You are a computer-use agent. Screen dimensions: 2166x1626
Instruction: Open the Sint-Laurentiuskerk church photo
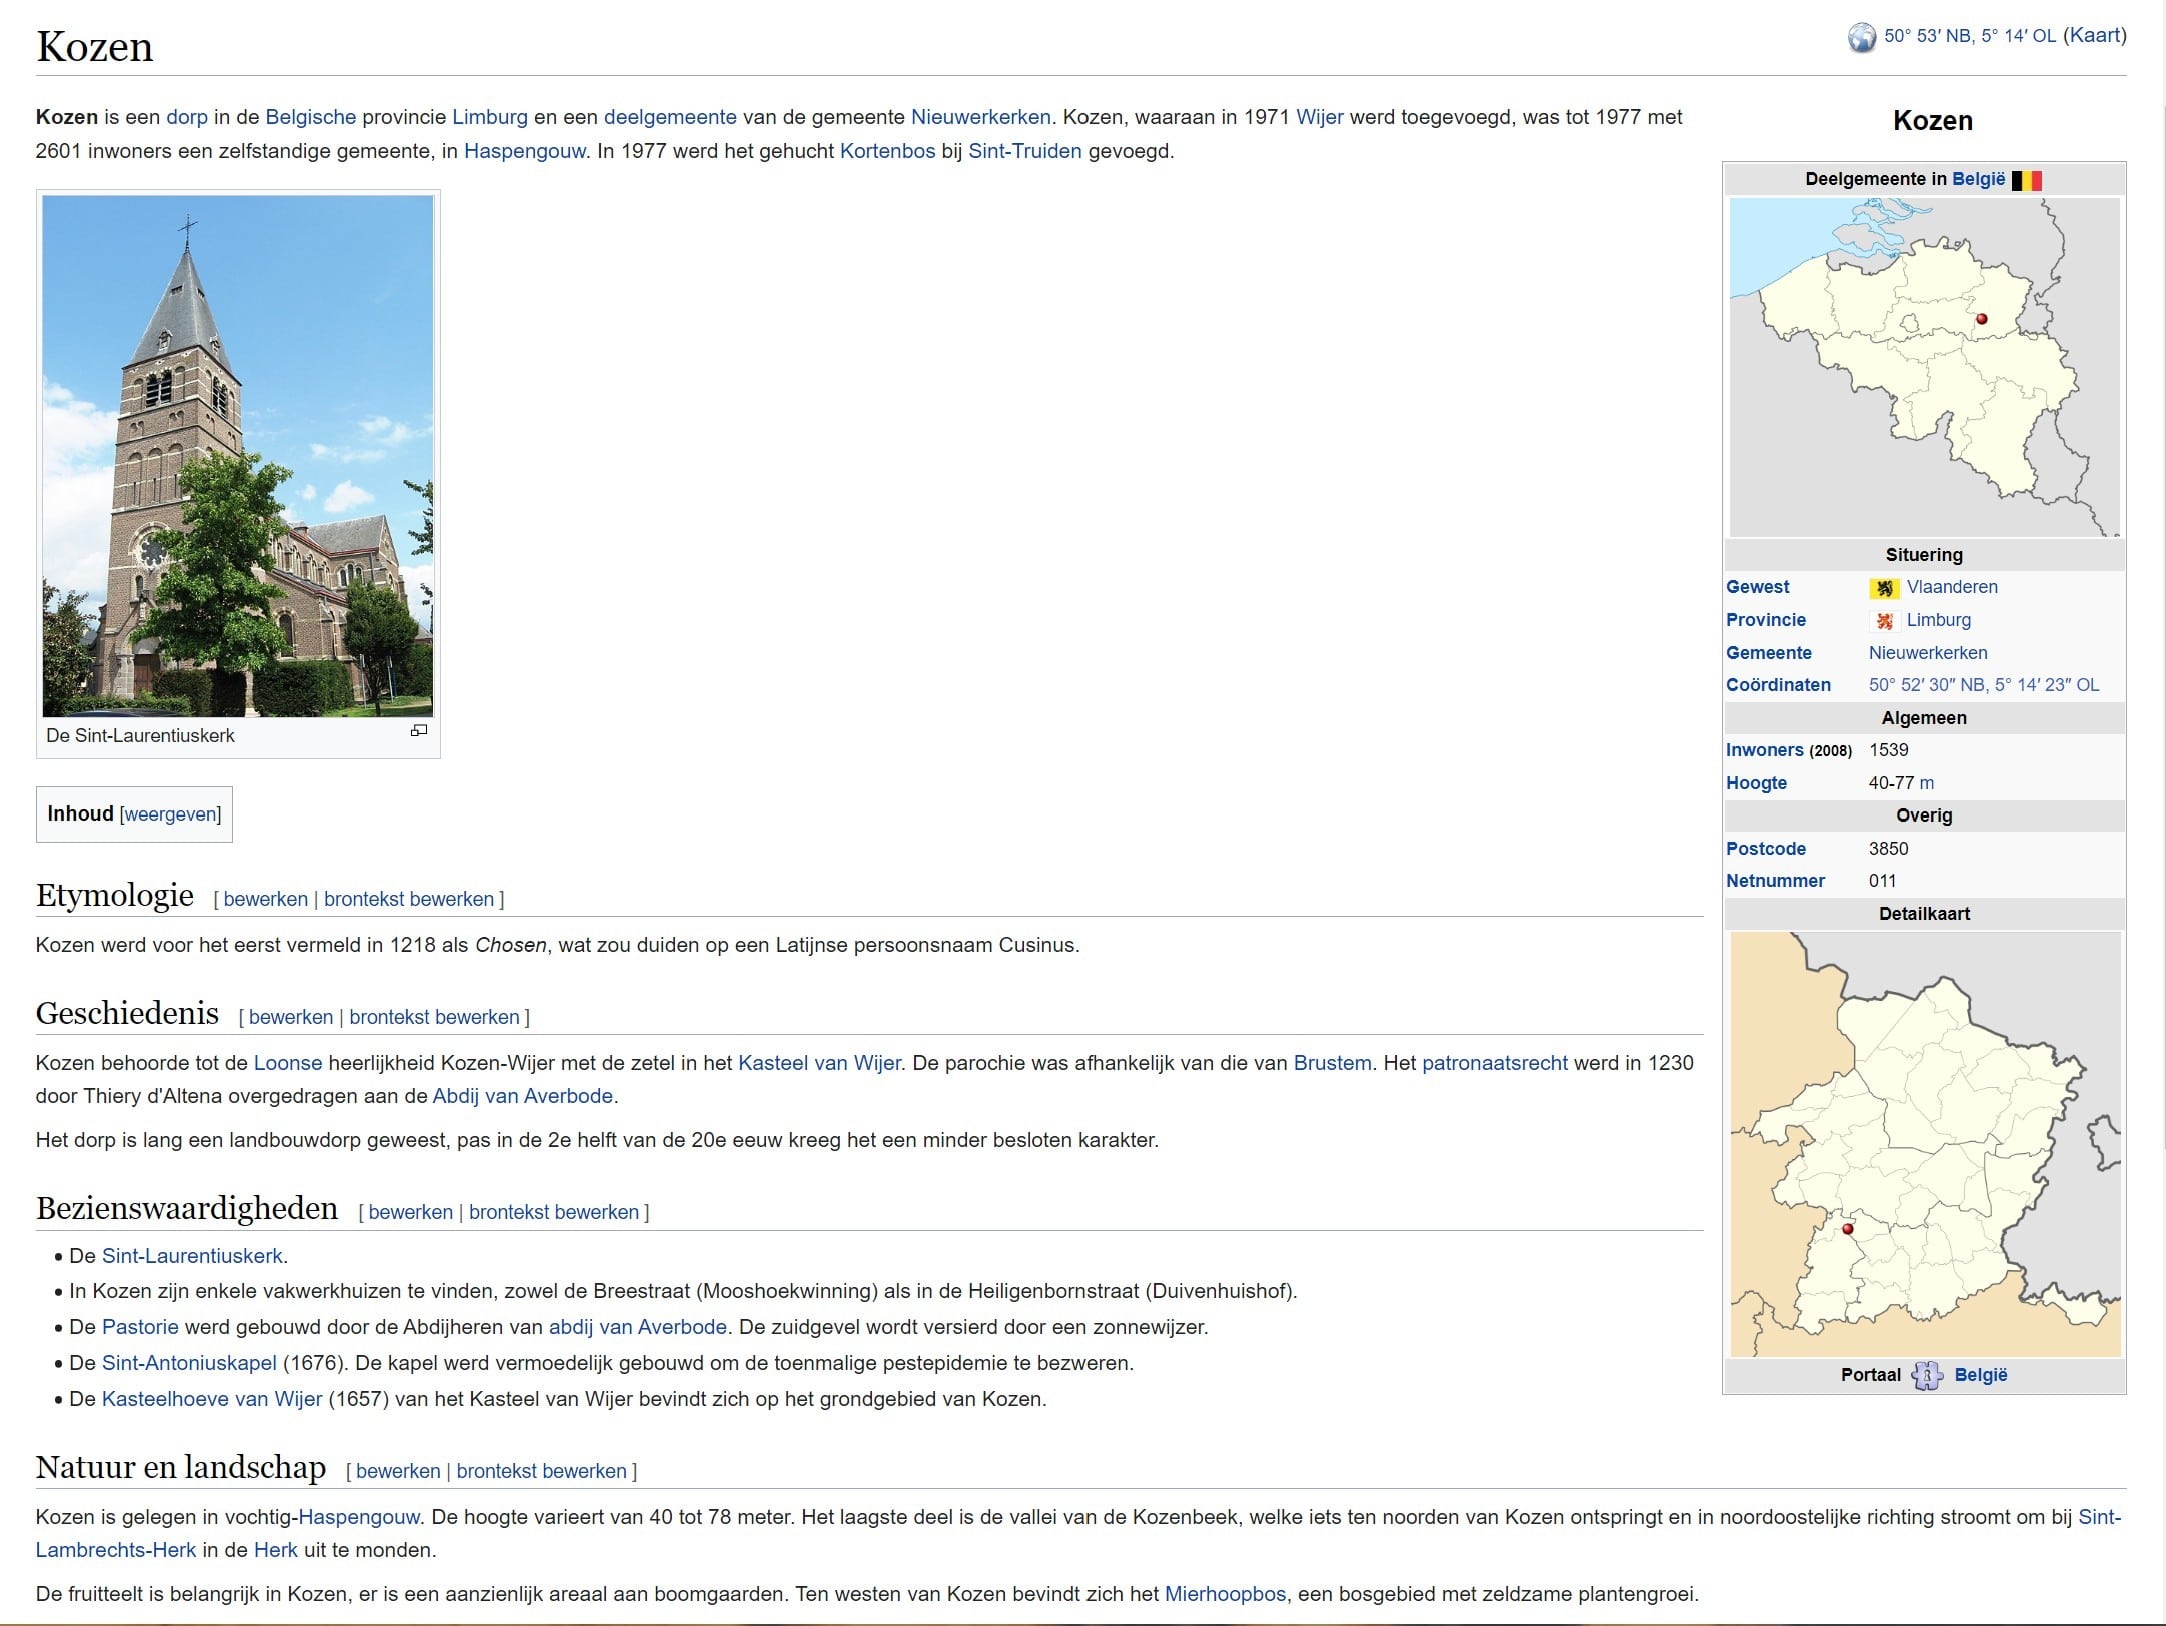pyautogui.click(x=238, y=456)
